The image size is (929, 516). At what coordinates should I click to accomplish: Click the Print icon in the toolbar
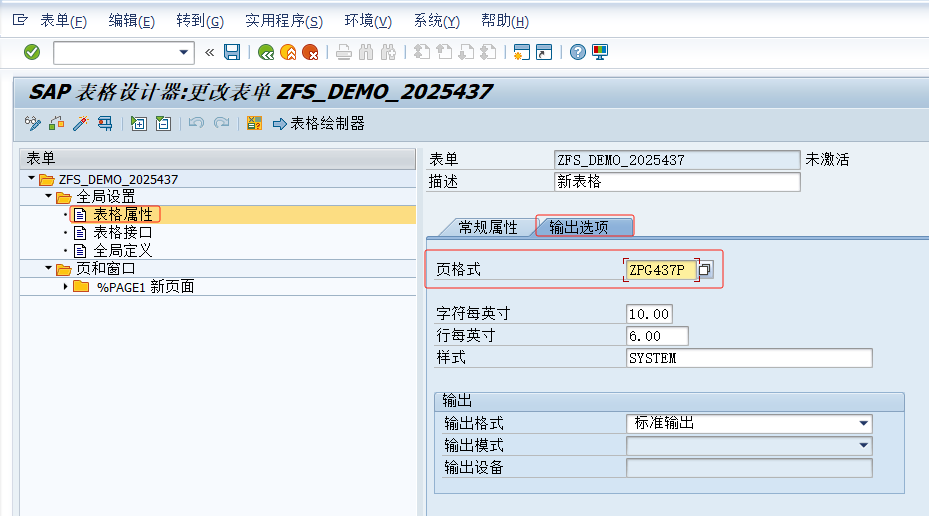[x=344, y=52]
